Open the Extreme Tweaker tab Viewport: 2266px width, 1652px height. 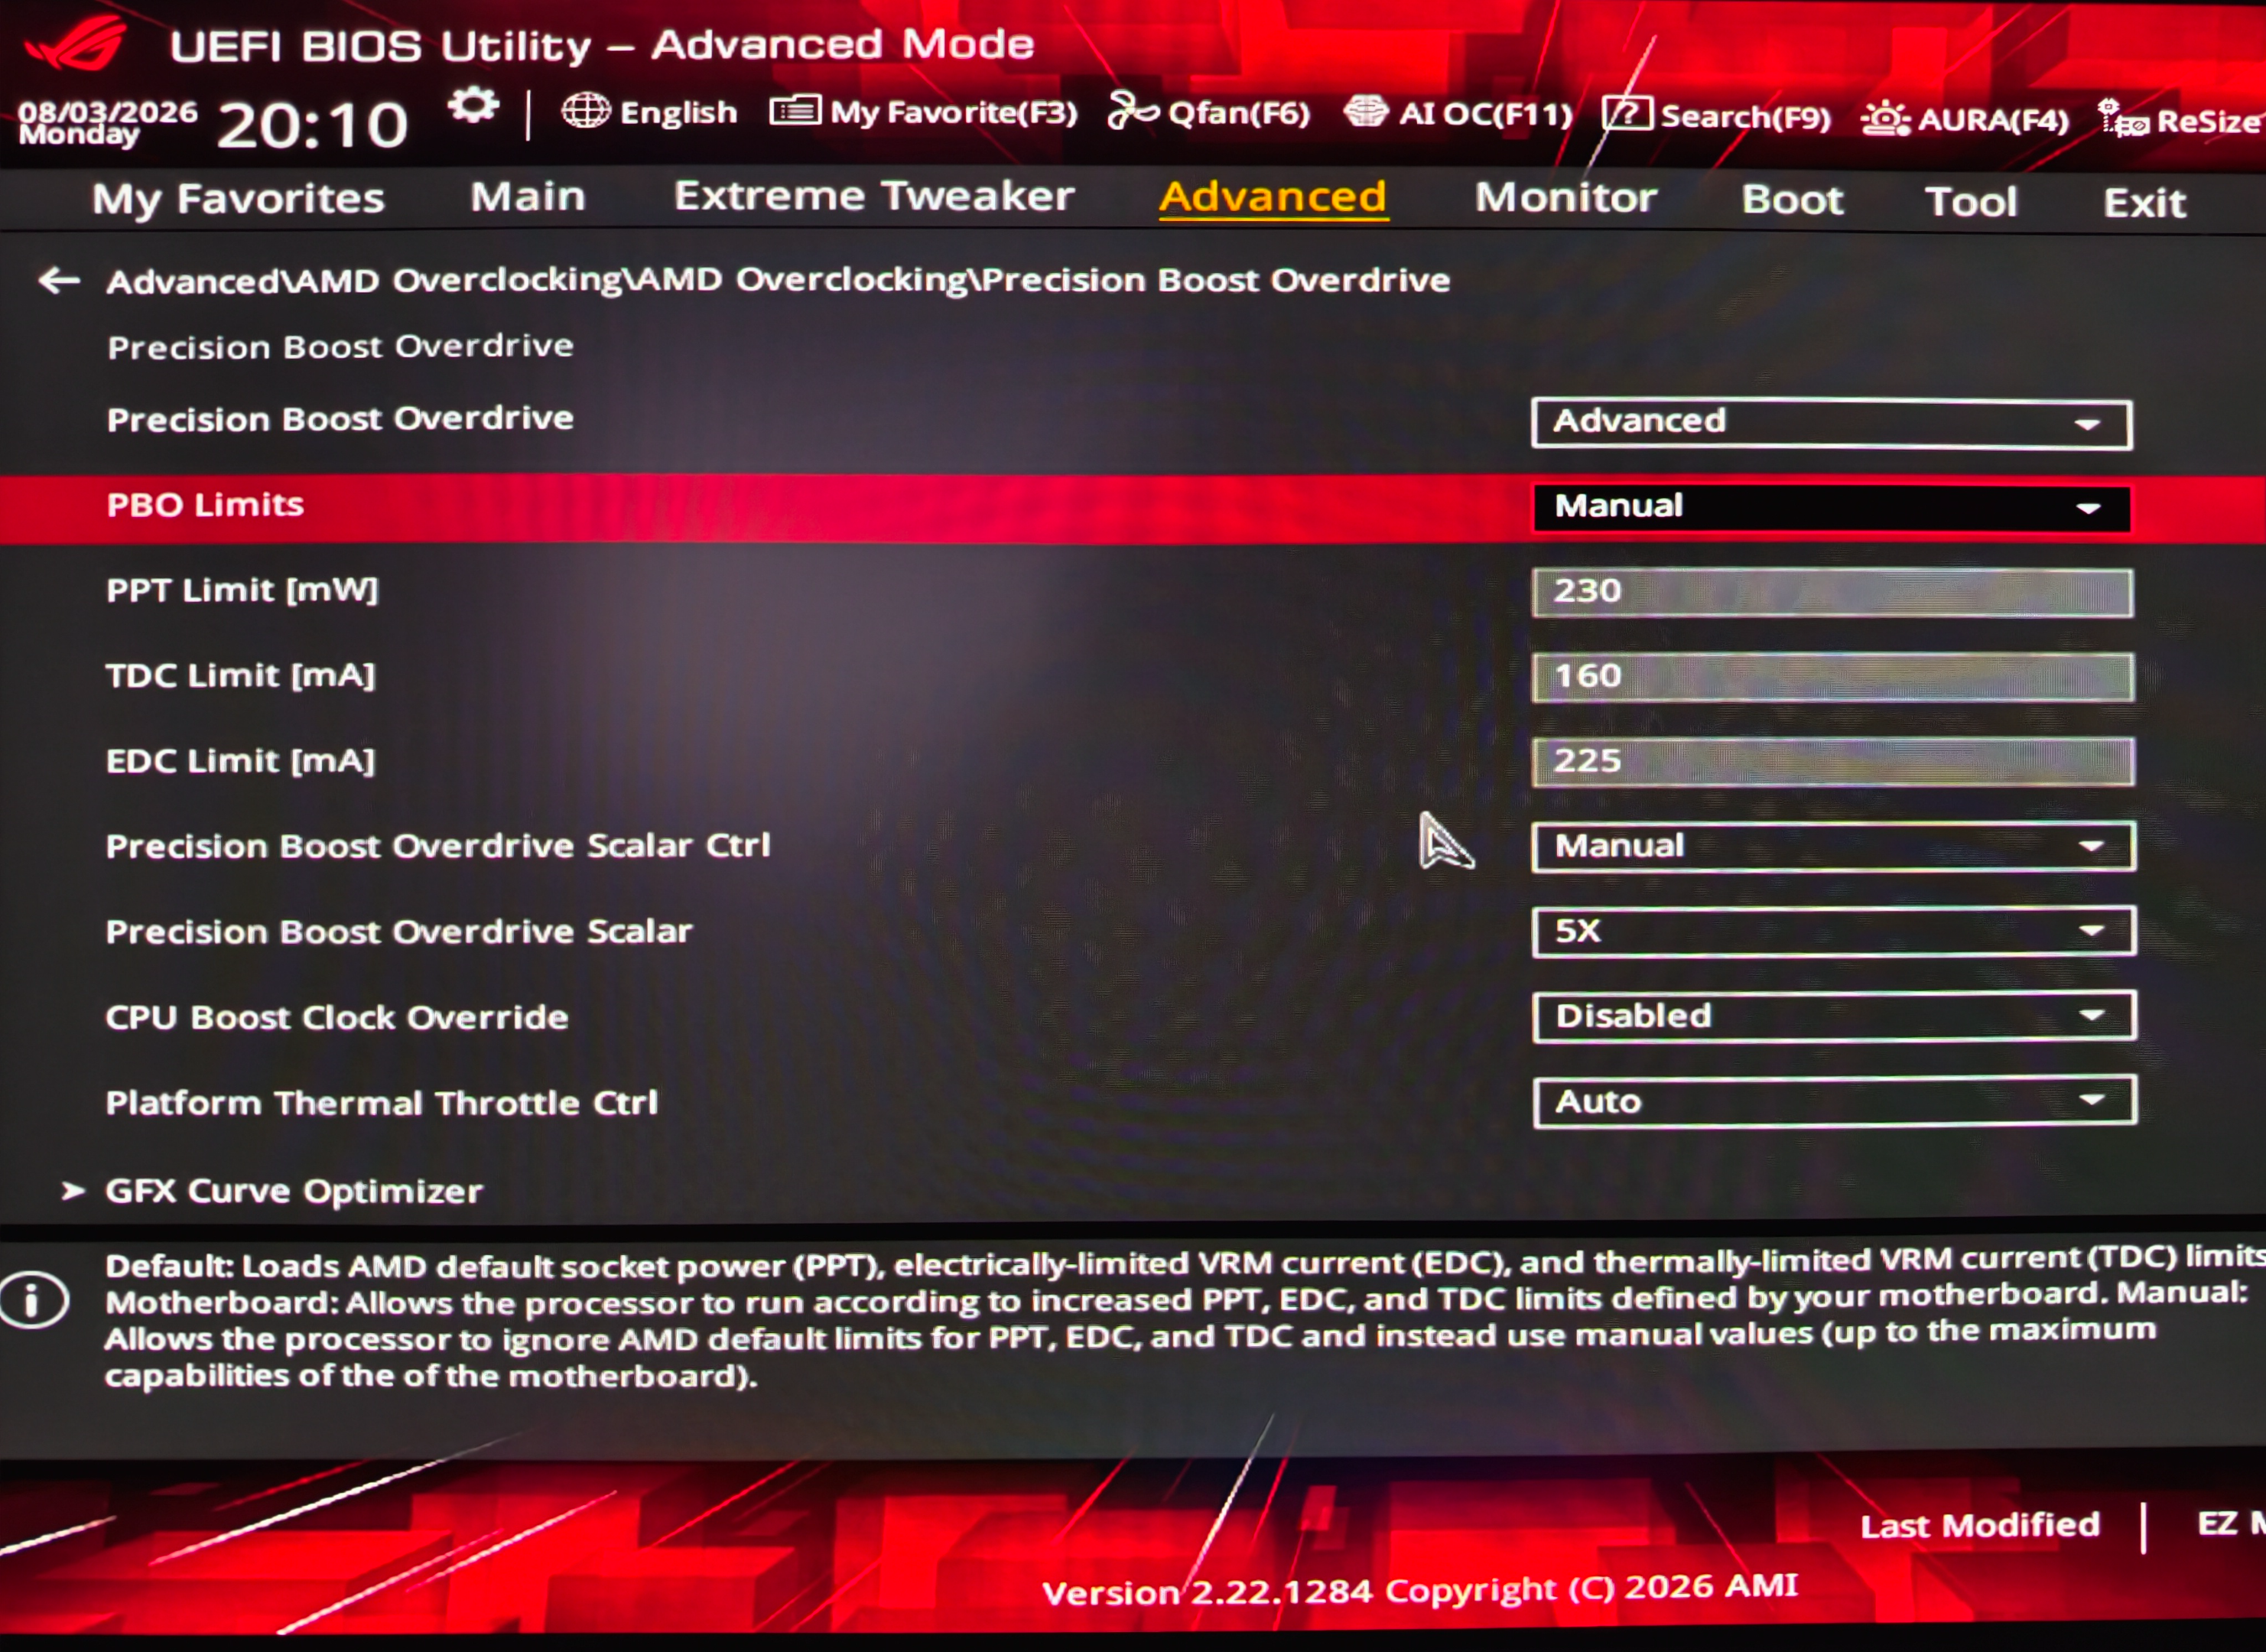tap(874, 196)
